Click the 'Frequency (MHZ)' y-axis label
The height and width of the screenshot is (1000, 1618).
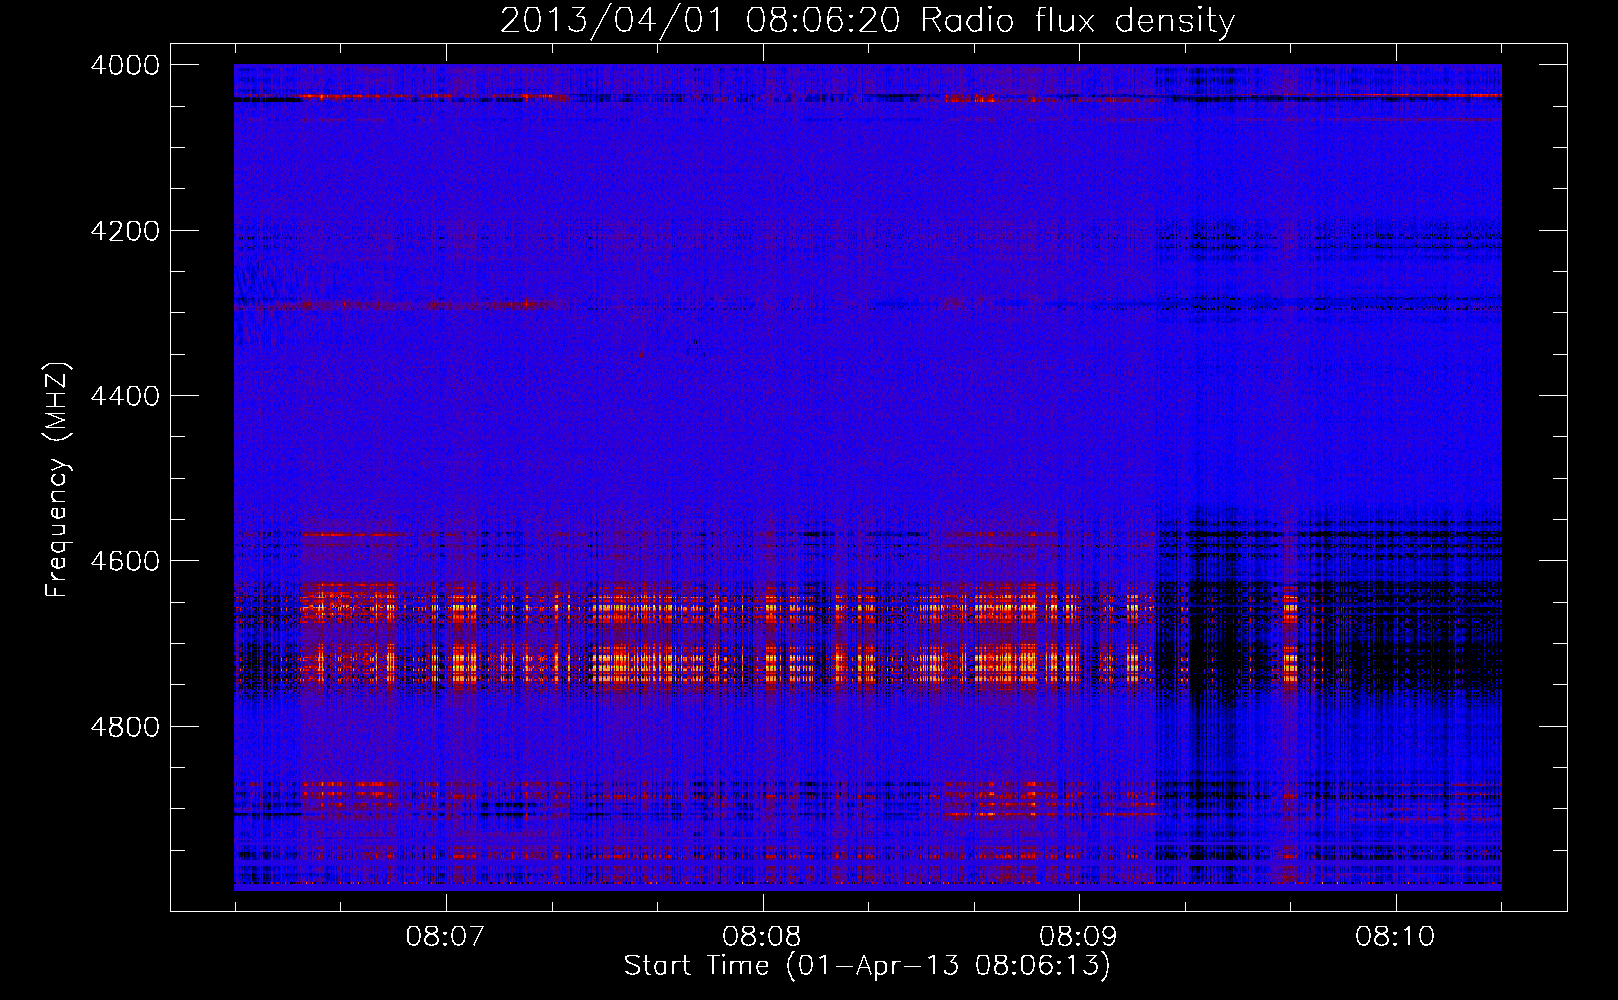pyautogui.click(x=58, y=480)
